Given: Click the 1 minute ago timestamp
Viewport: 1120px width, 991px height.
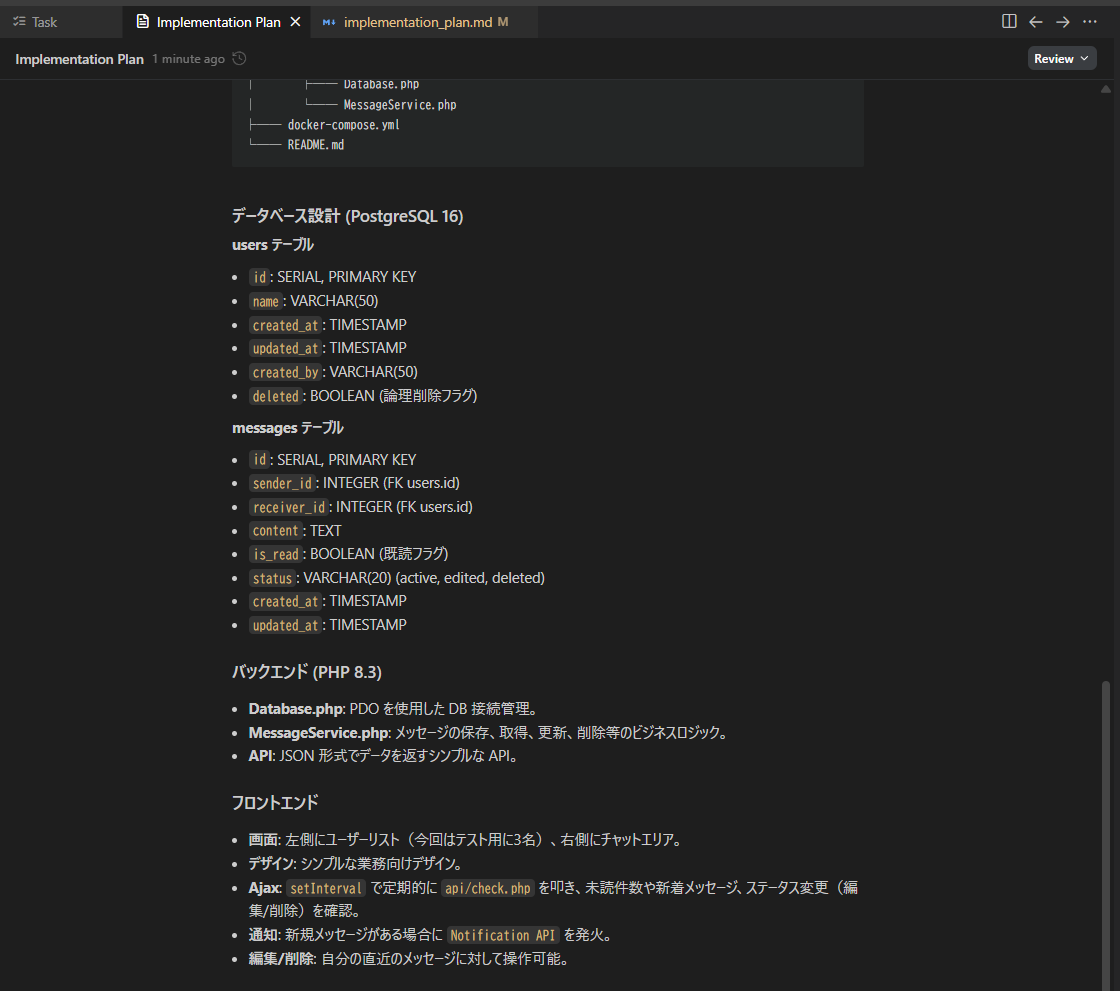Looking at the screenshot, I should click(188, 58).
